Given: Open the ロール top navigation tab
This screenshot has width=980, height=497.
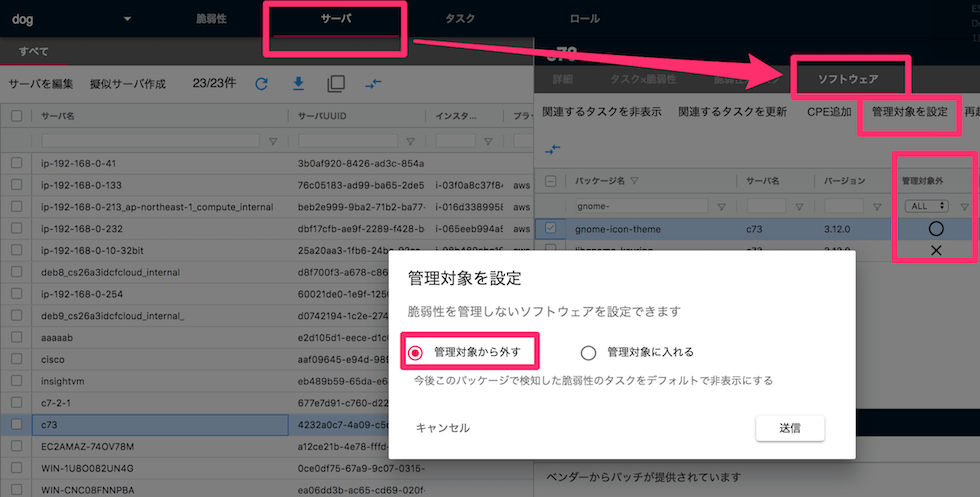Looking at the screenshot, I should (584, 19).
